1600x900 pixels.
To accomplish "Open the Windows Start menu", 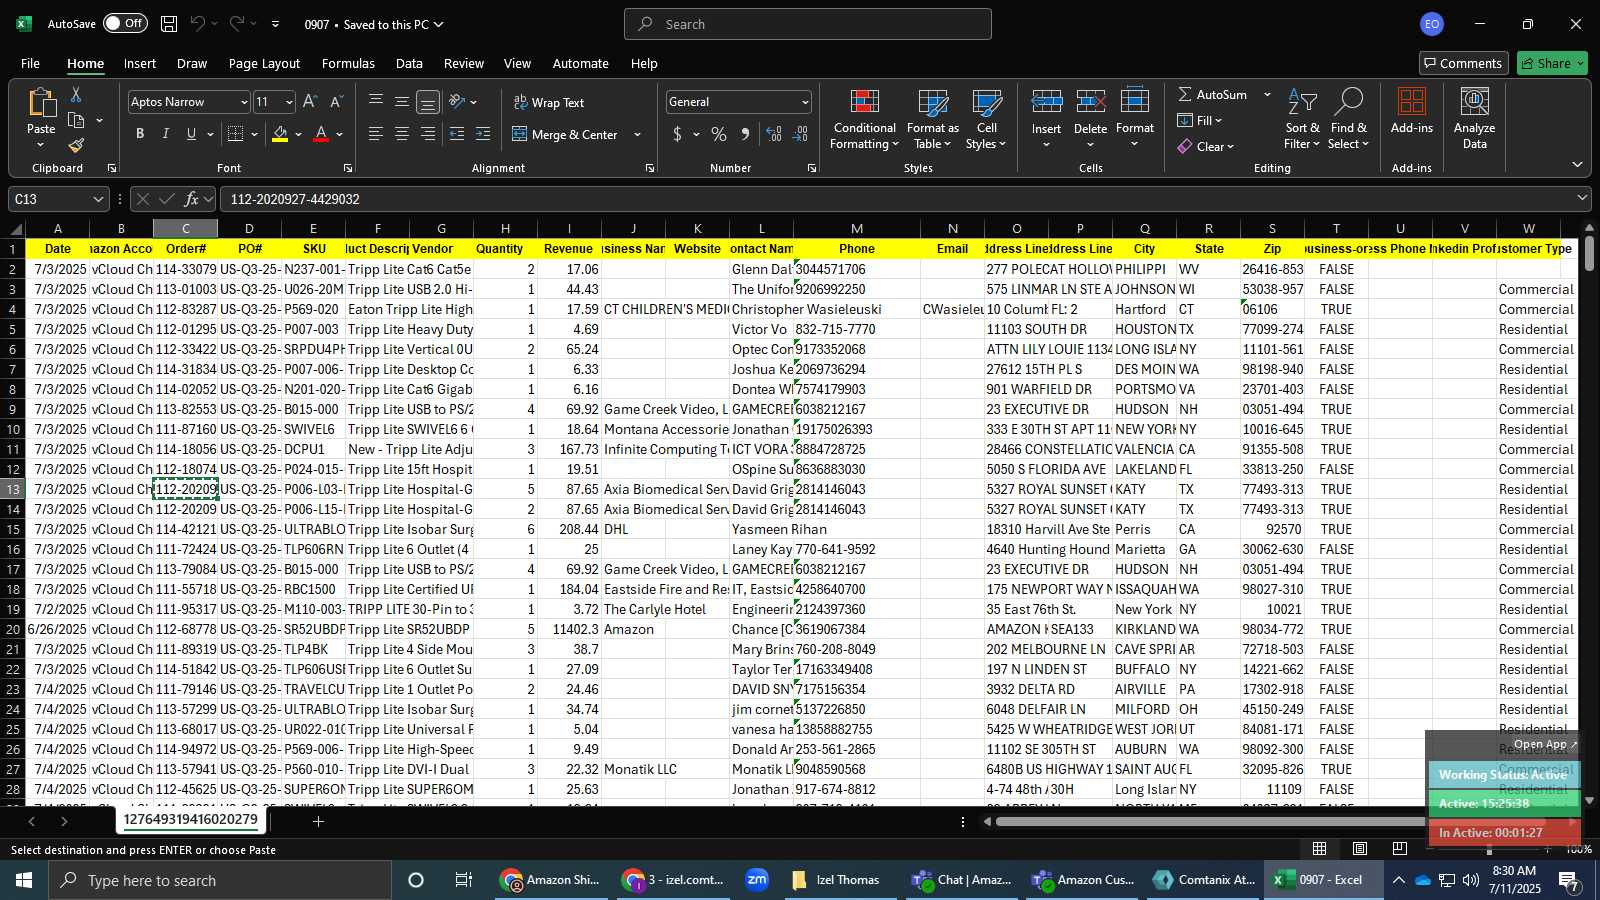I will pos(24,880).
